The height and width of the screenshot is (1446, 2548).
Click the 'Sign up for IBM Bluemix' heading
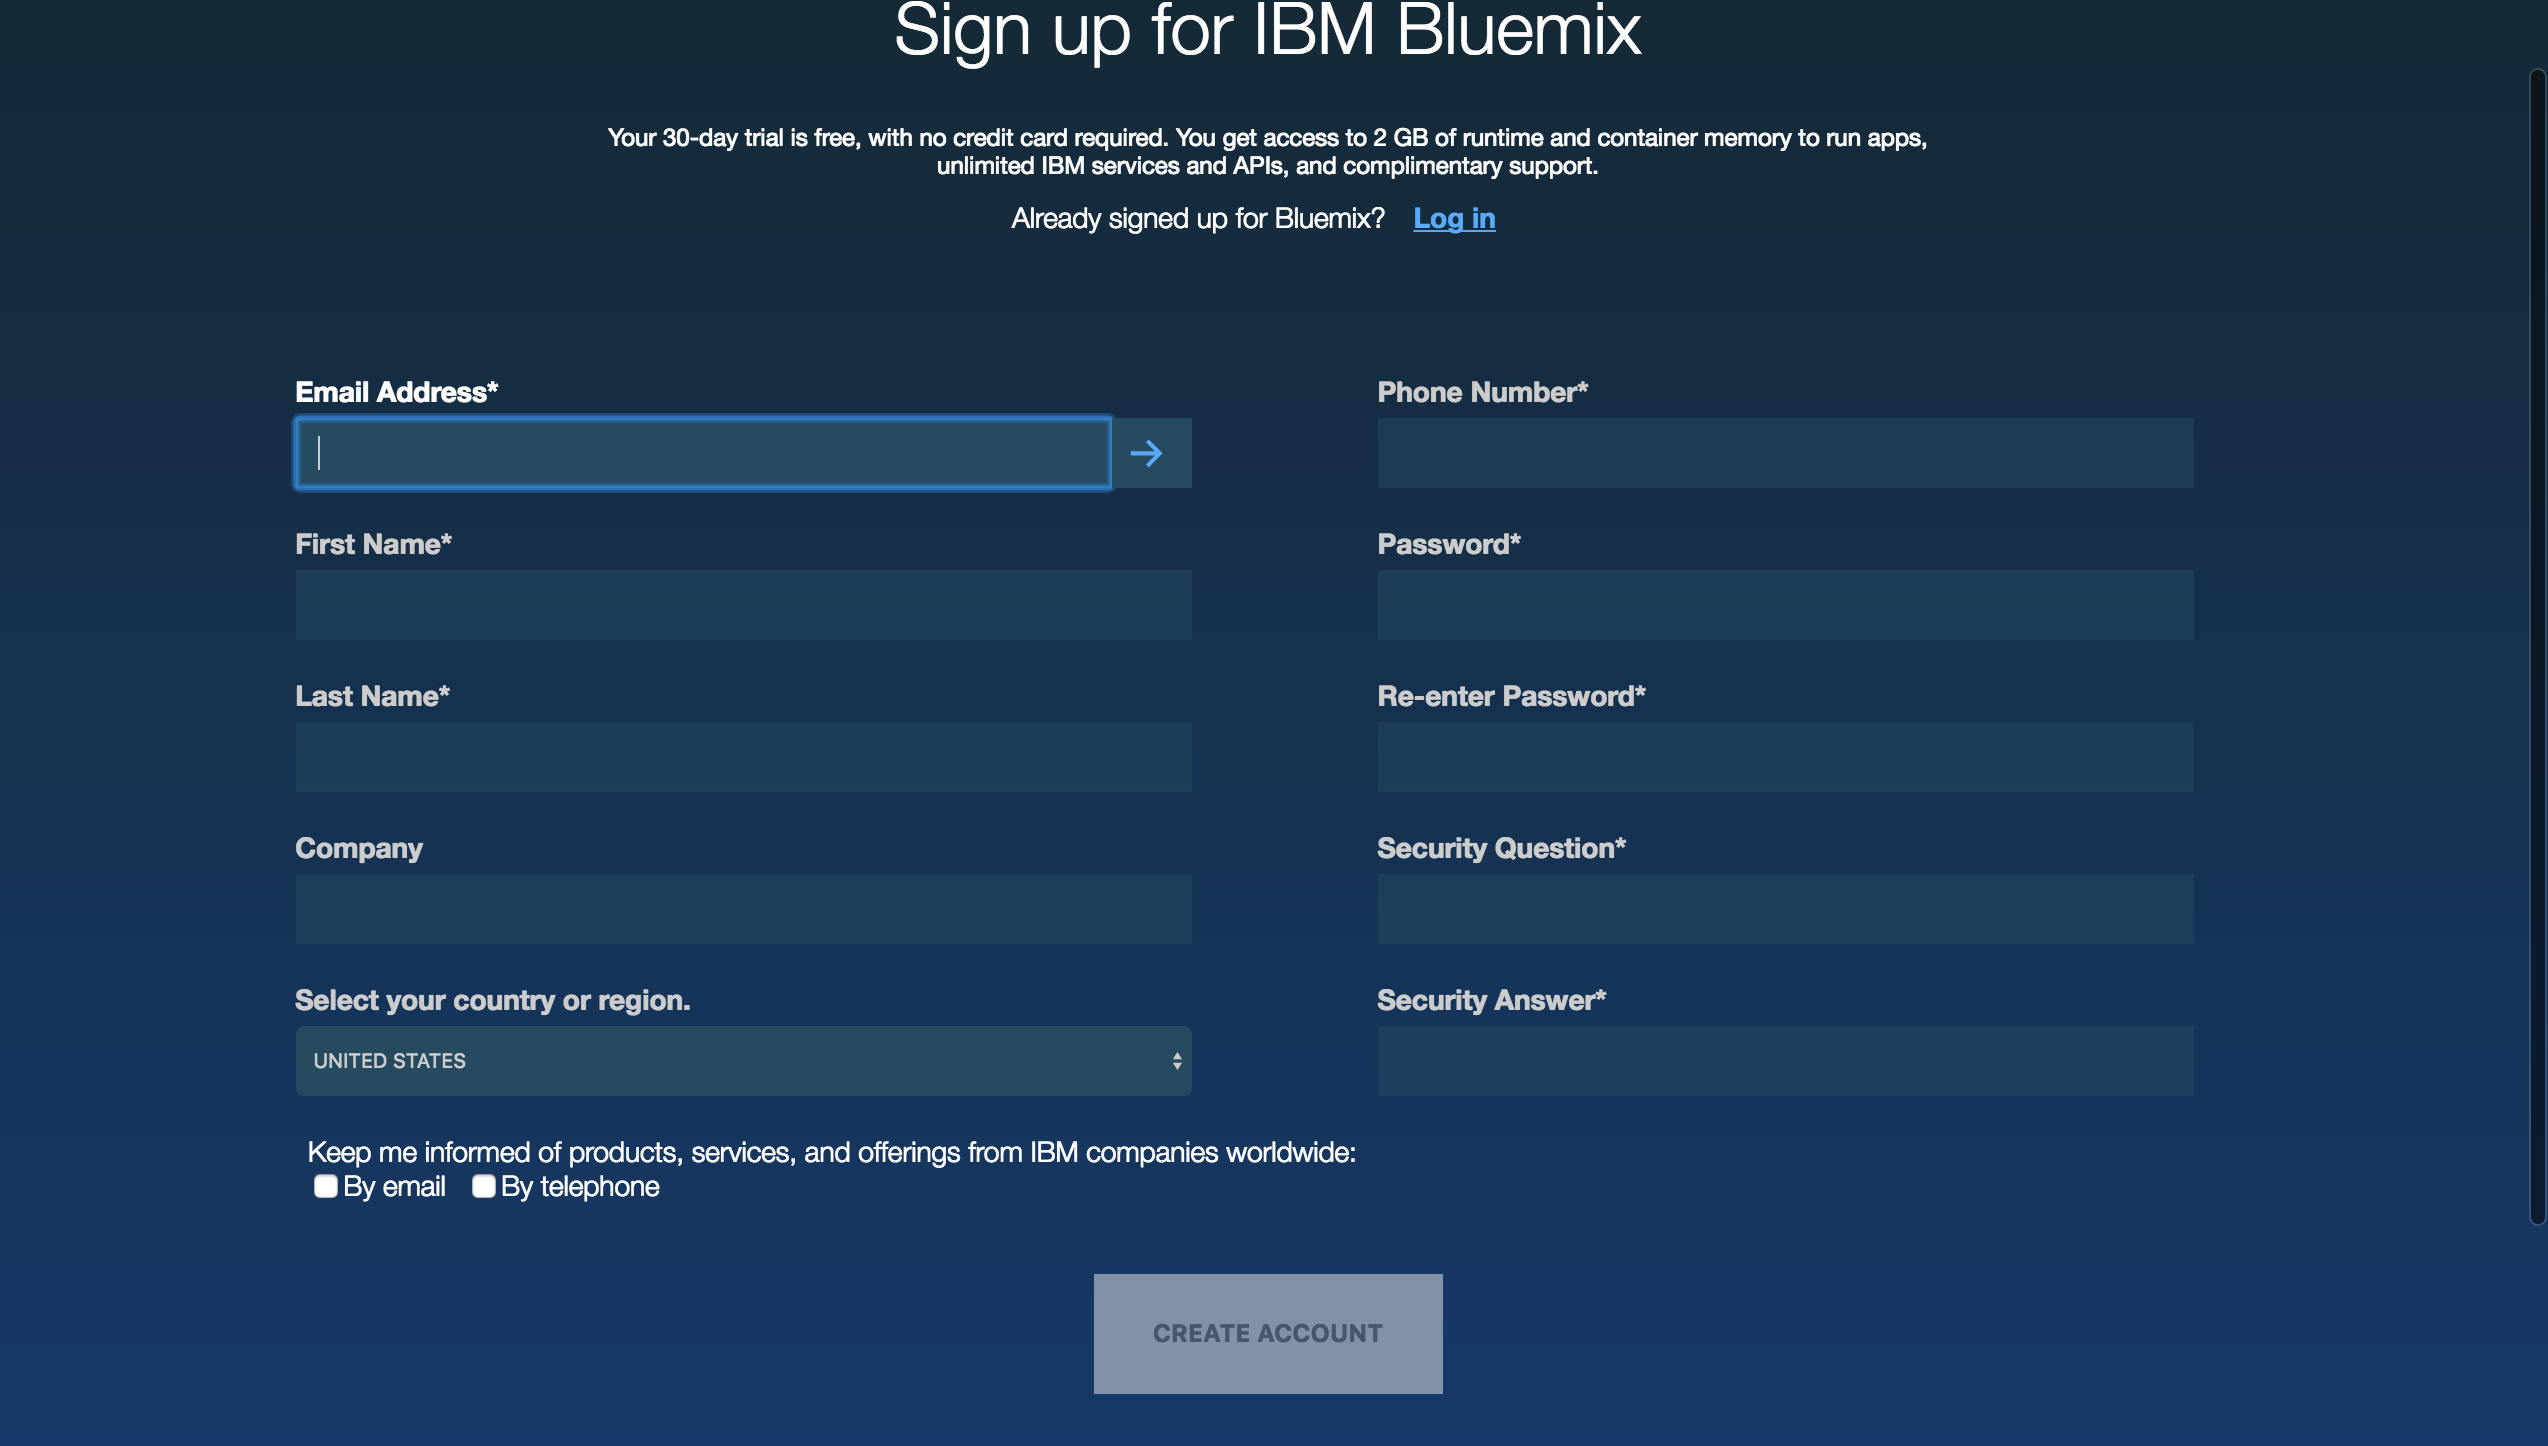pos(1266,32)
